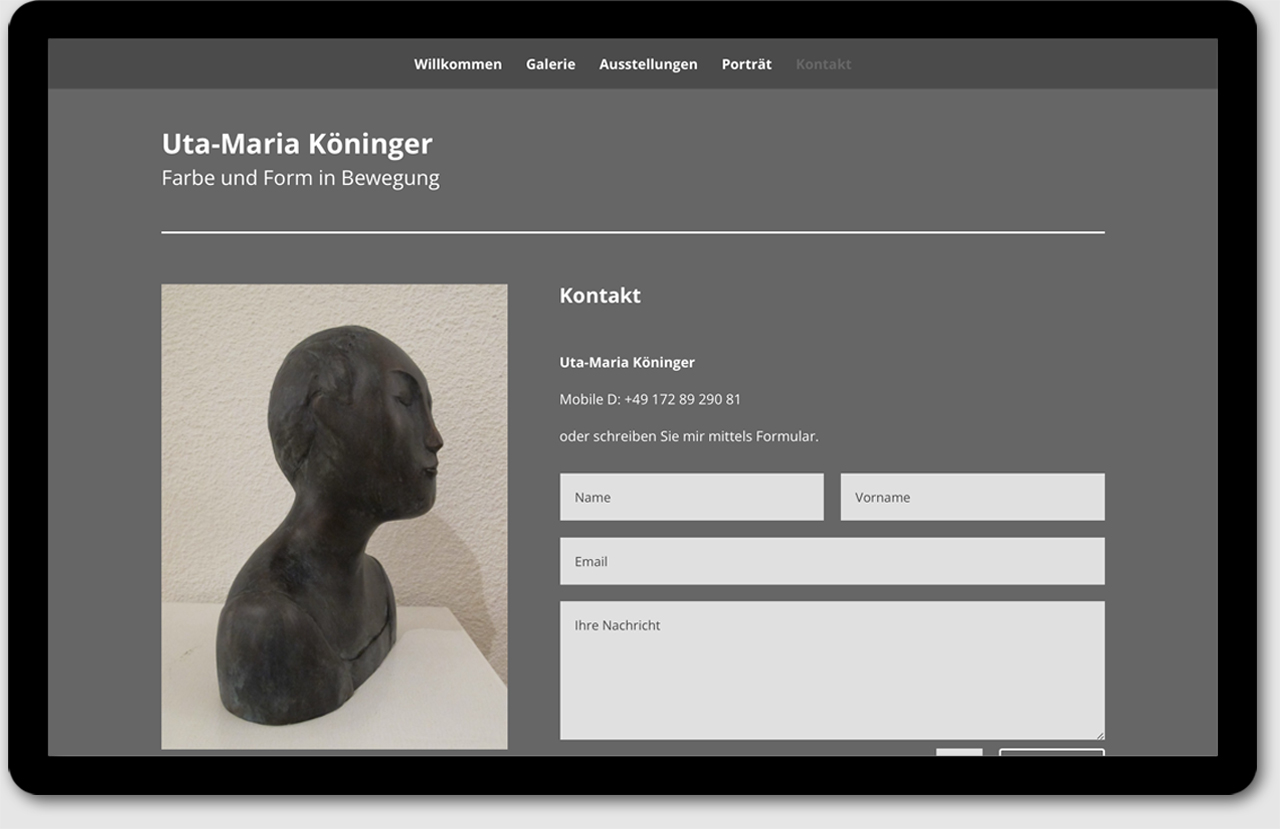Focus the Name input field
This screenshot has height=829, width=1280.
click(691, 497)
